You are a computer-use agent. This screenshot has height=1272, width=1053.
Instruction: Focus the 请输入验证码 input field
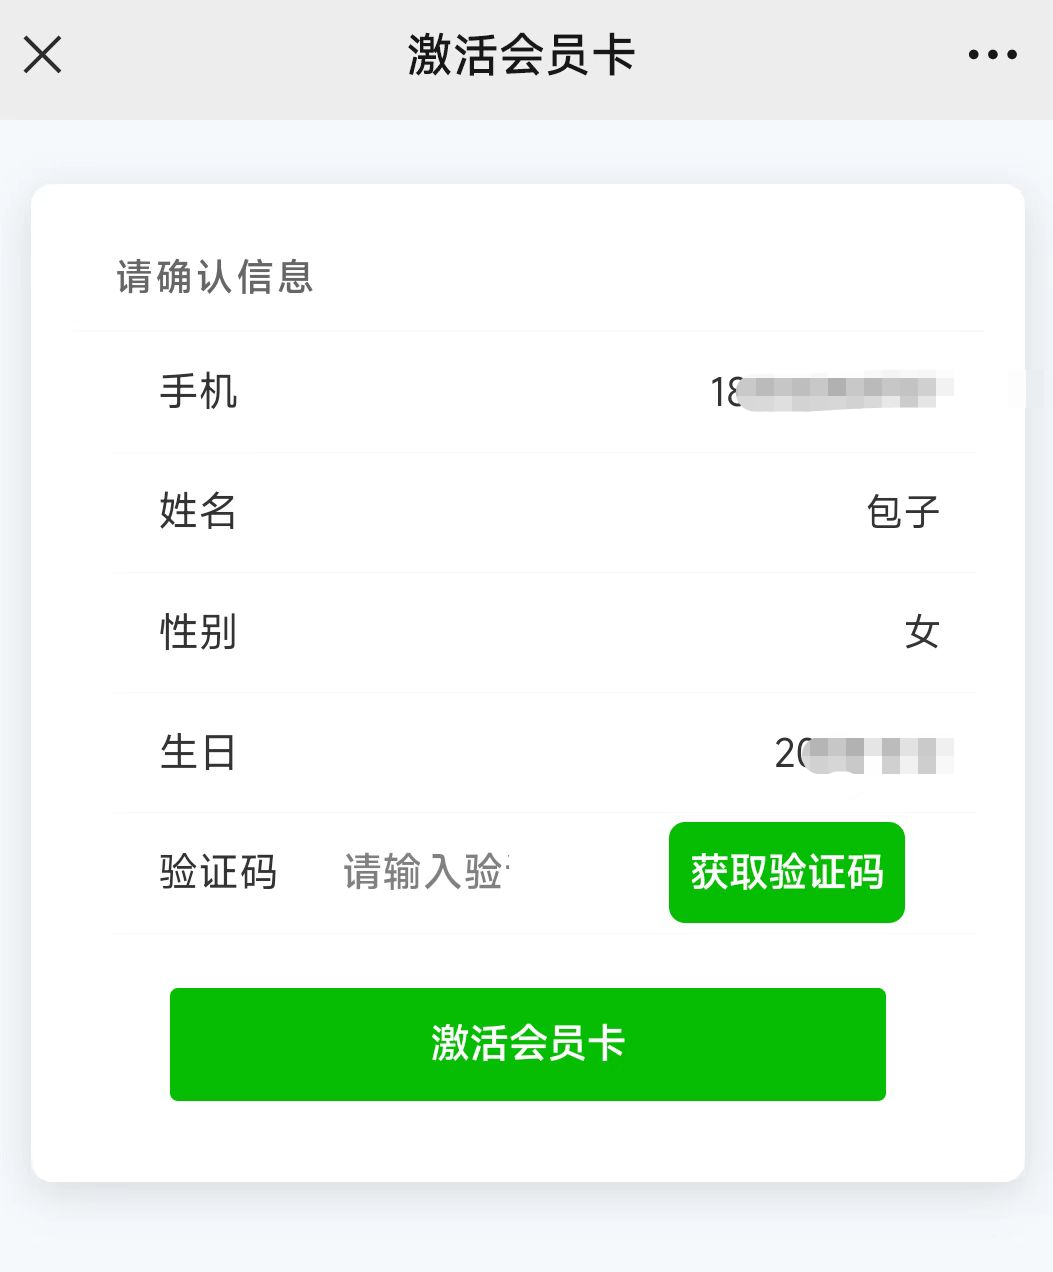point(427,872)
